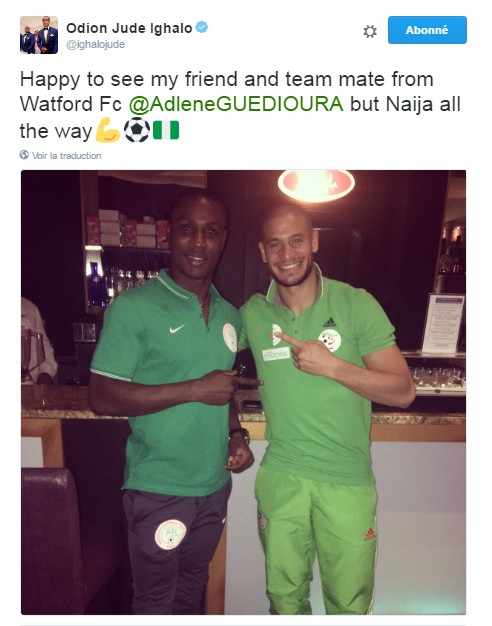Click the Nike swoosh on the left shirt

tap(177, 329)
